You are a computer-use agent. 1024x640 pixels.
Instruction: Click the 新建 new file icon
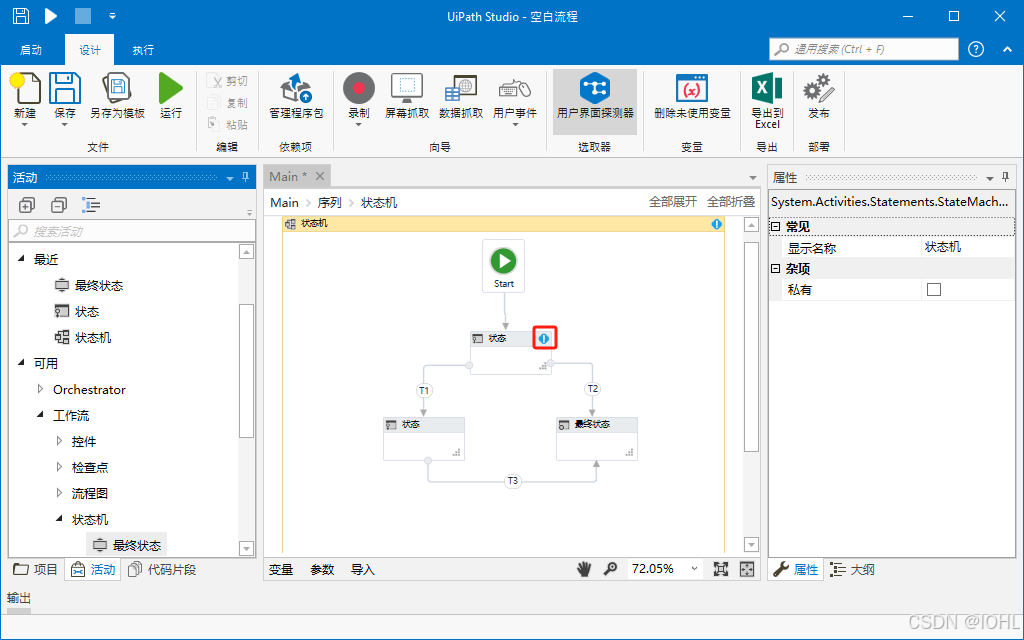click(x=25, y=88)
